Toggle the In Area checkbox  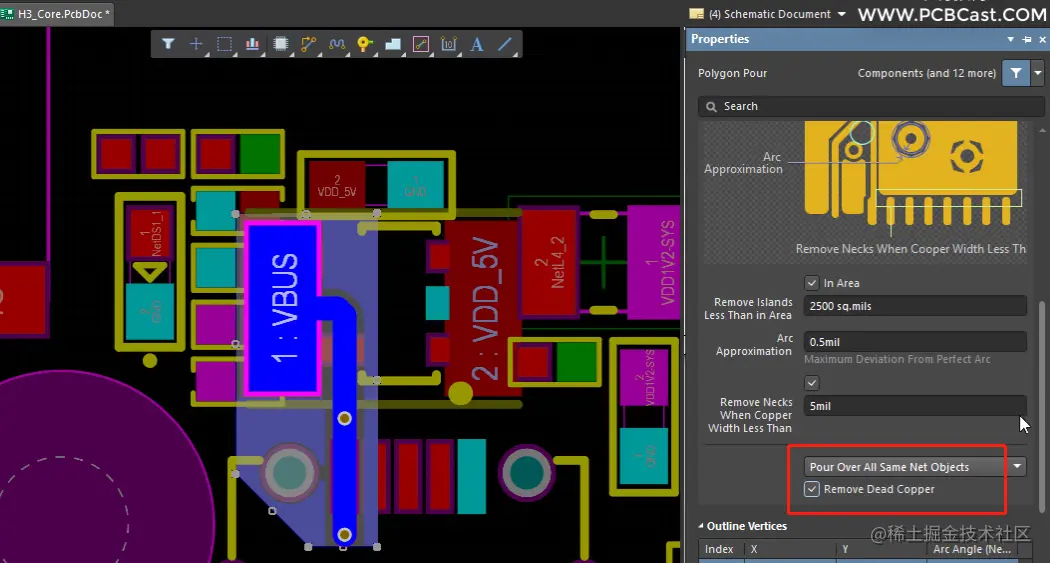[x=812, y=283]
